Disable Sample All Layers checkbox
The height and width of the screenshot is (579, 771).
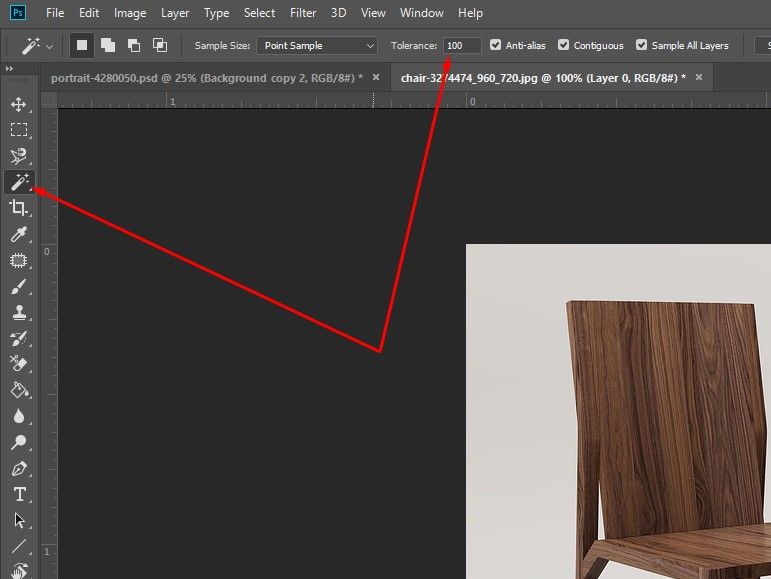click(x=642, y=45)
